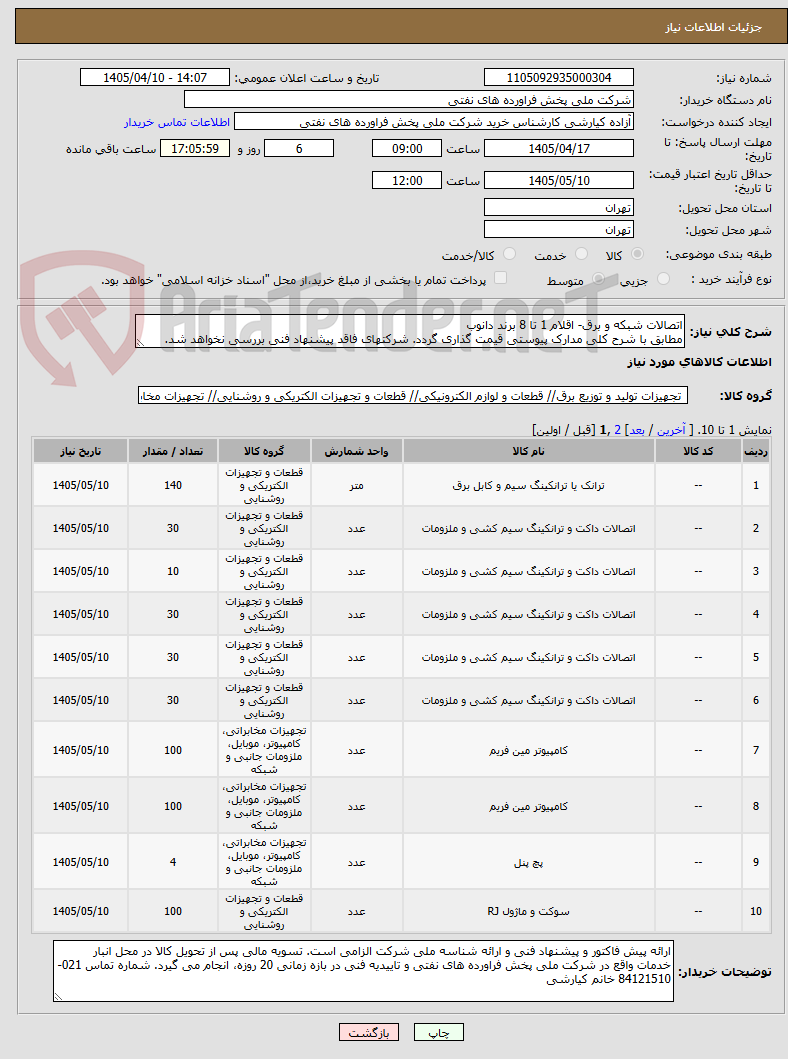Image resolution: width=788 pixels, height=1059 pixels.
Task: Click the buyer notes text area
Action: tap(363, 971)
